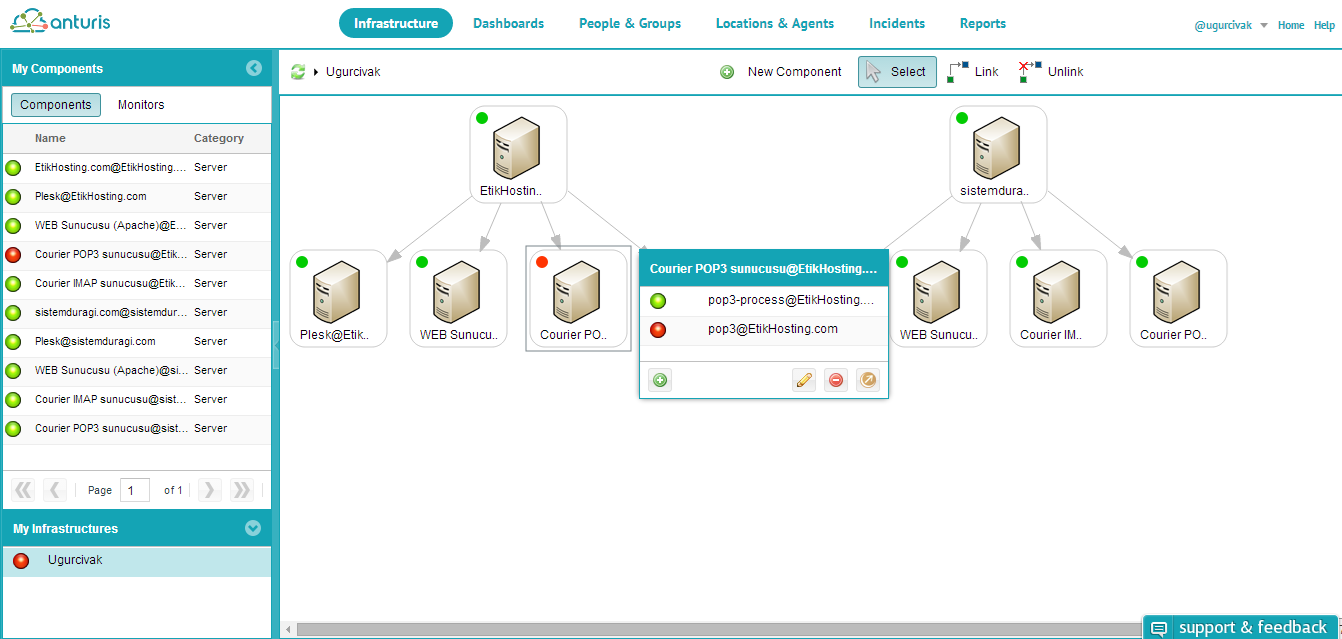
Task: Click green status icon of pop3-process monitor
Action: pyautogui.click(x=658, y=301)
